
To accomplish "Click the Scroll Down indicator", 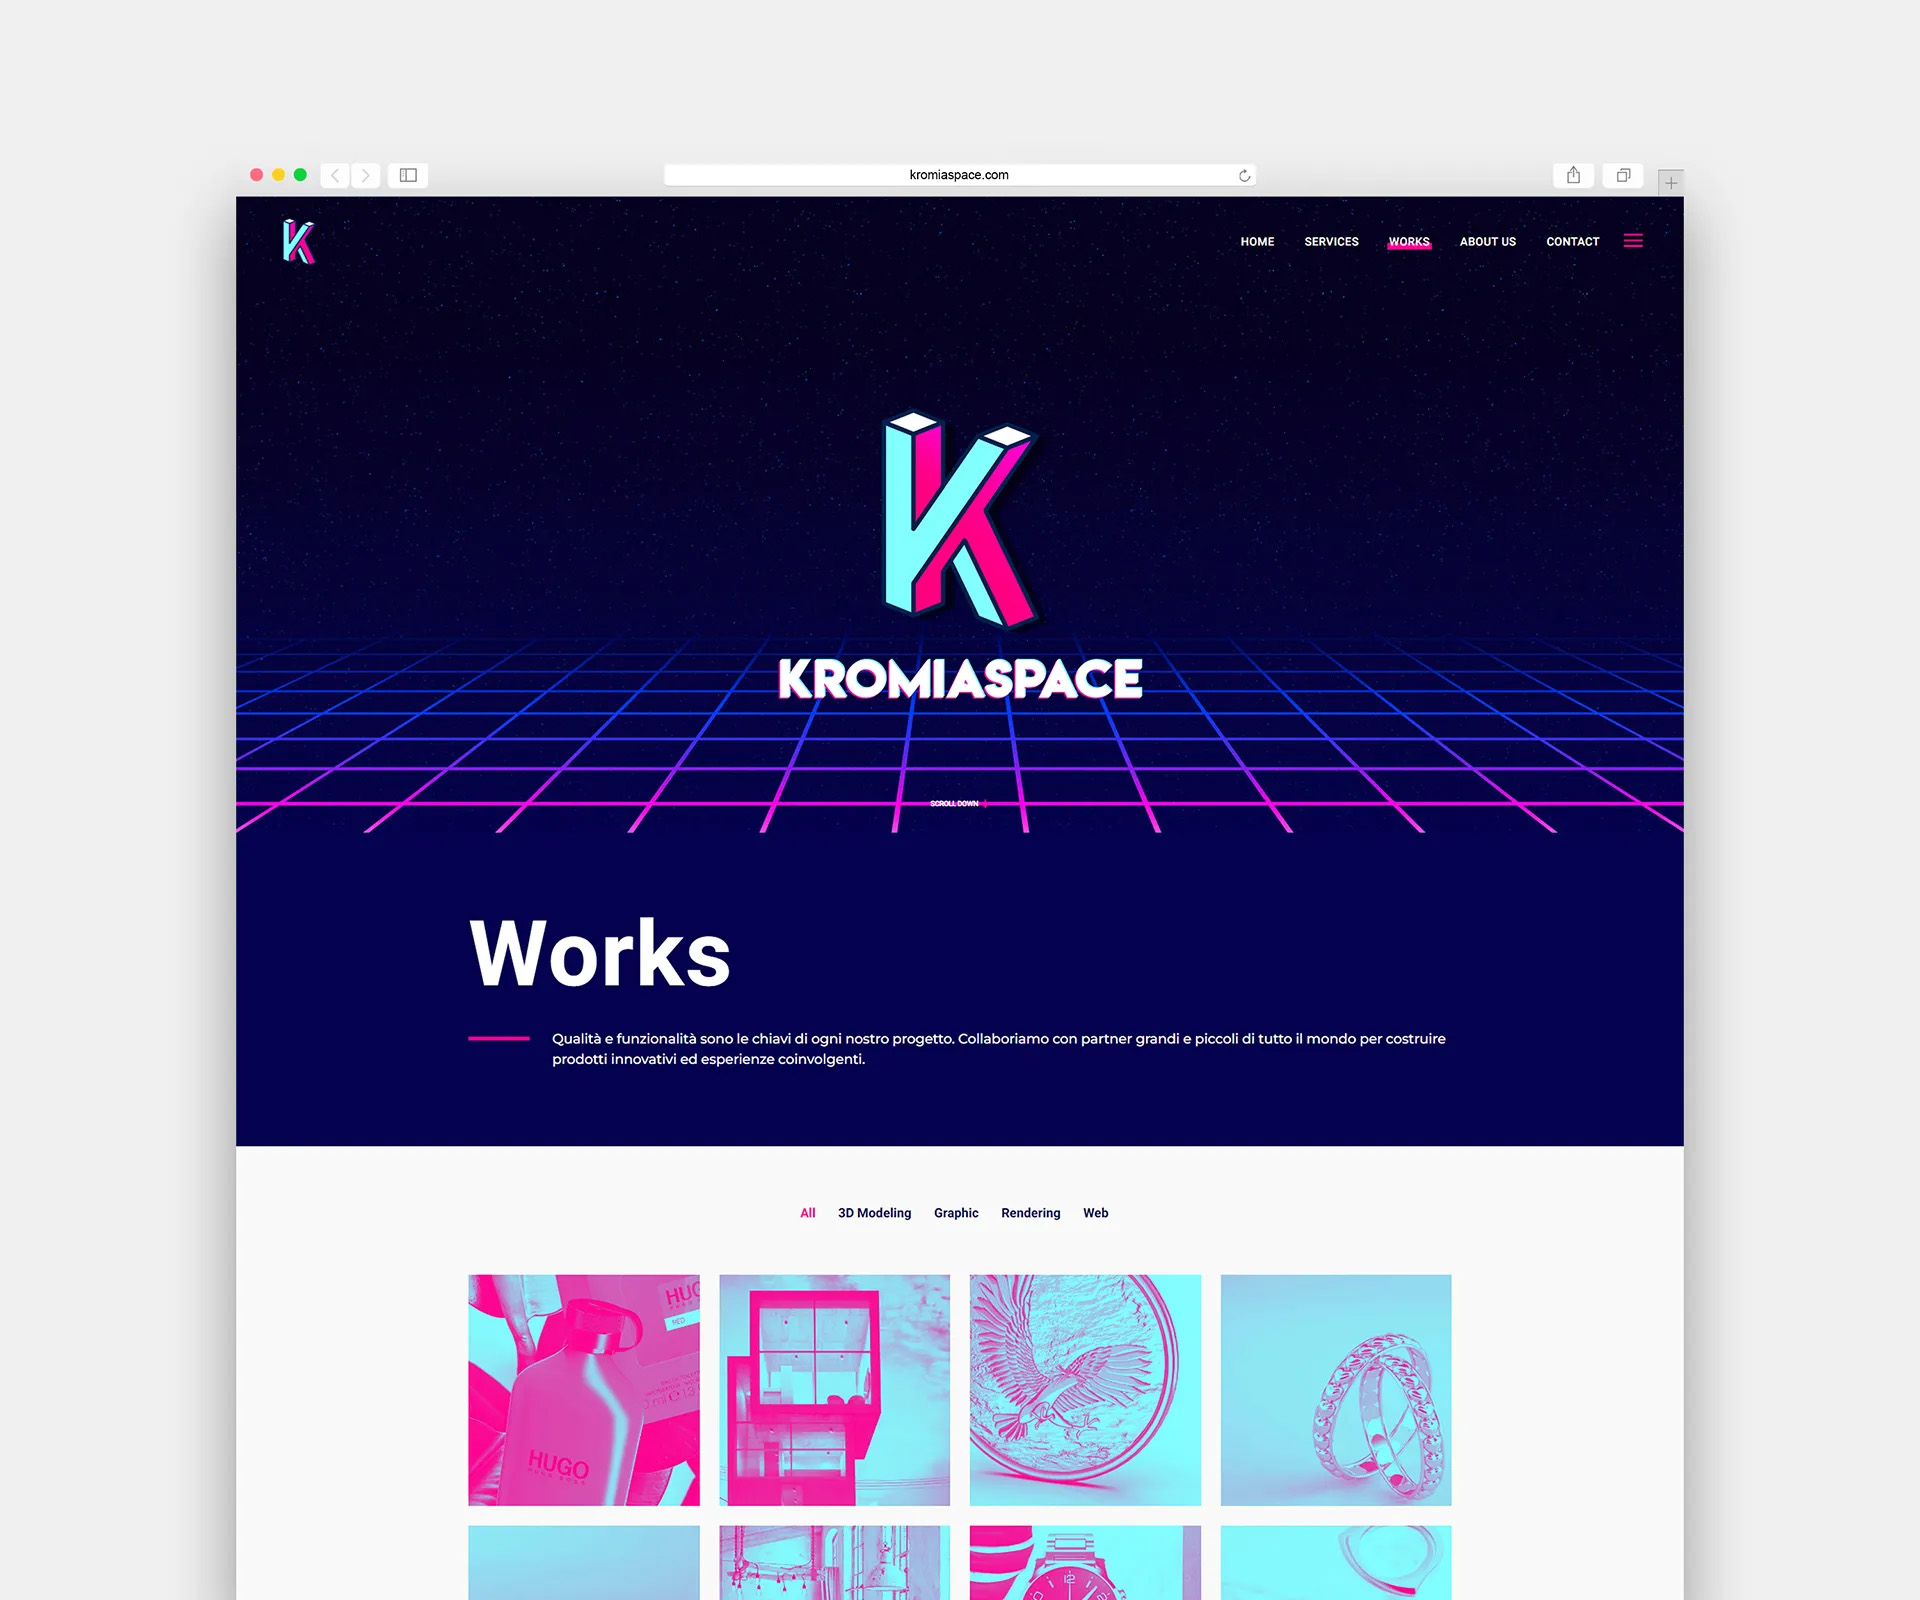I will pyautogui.click(x=957, y=804).
